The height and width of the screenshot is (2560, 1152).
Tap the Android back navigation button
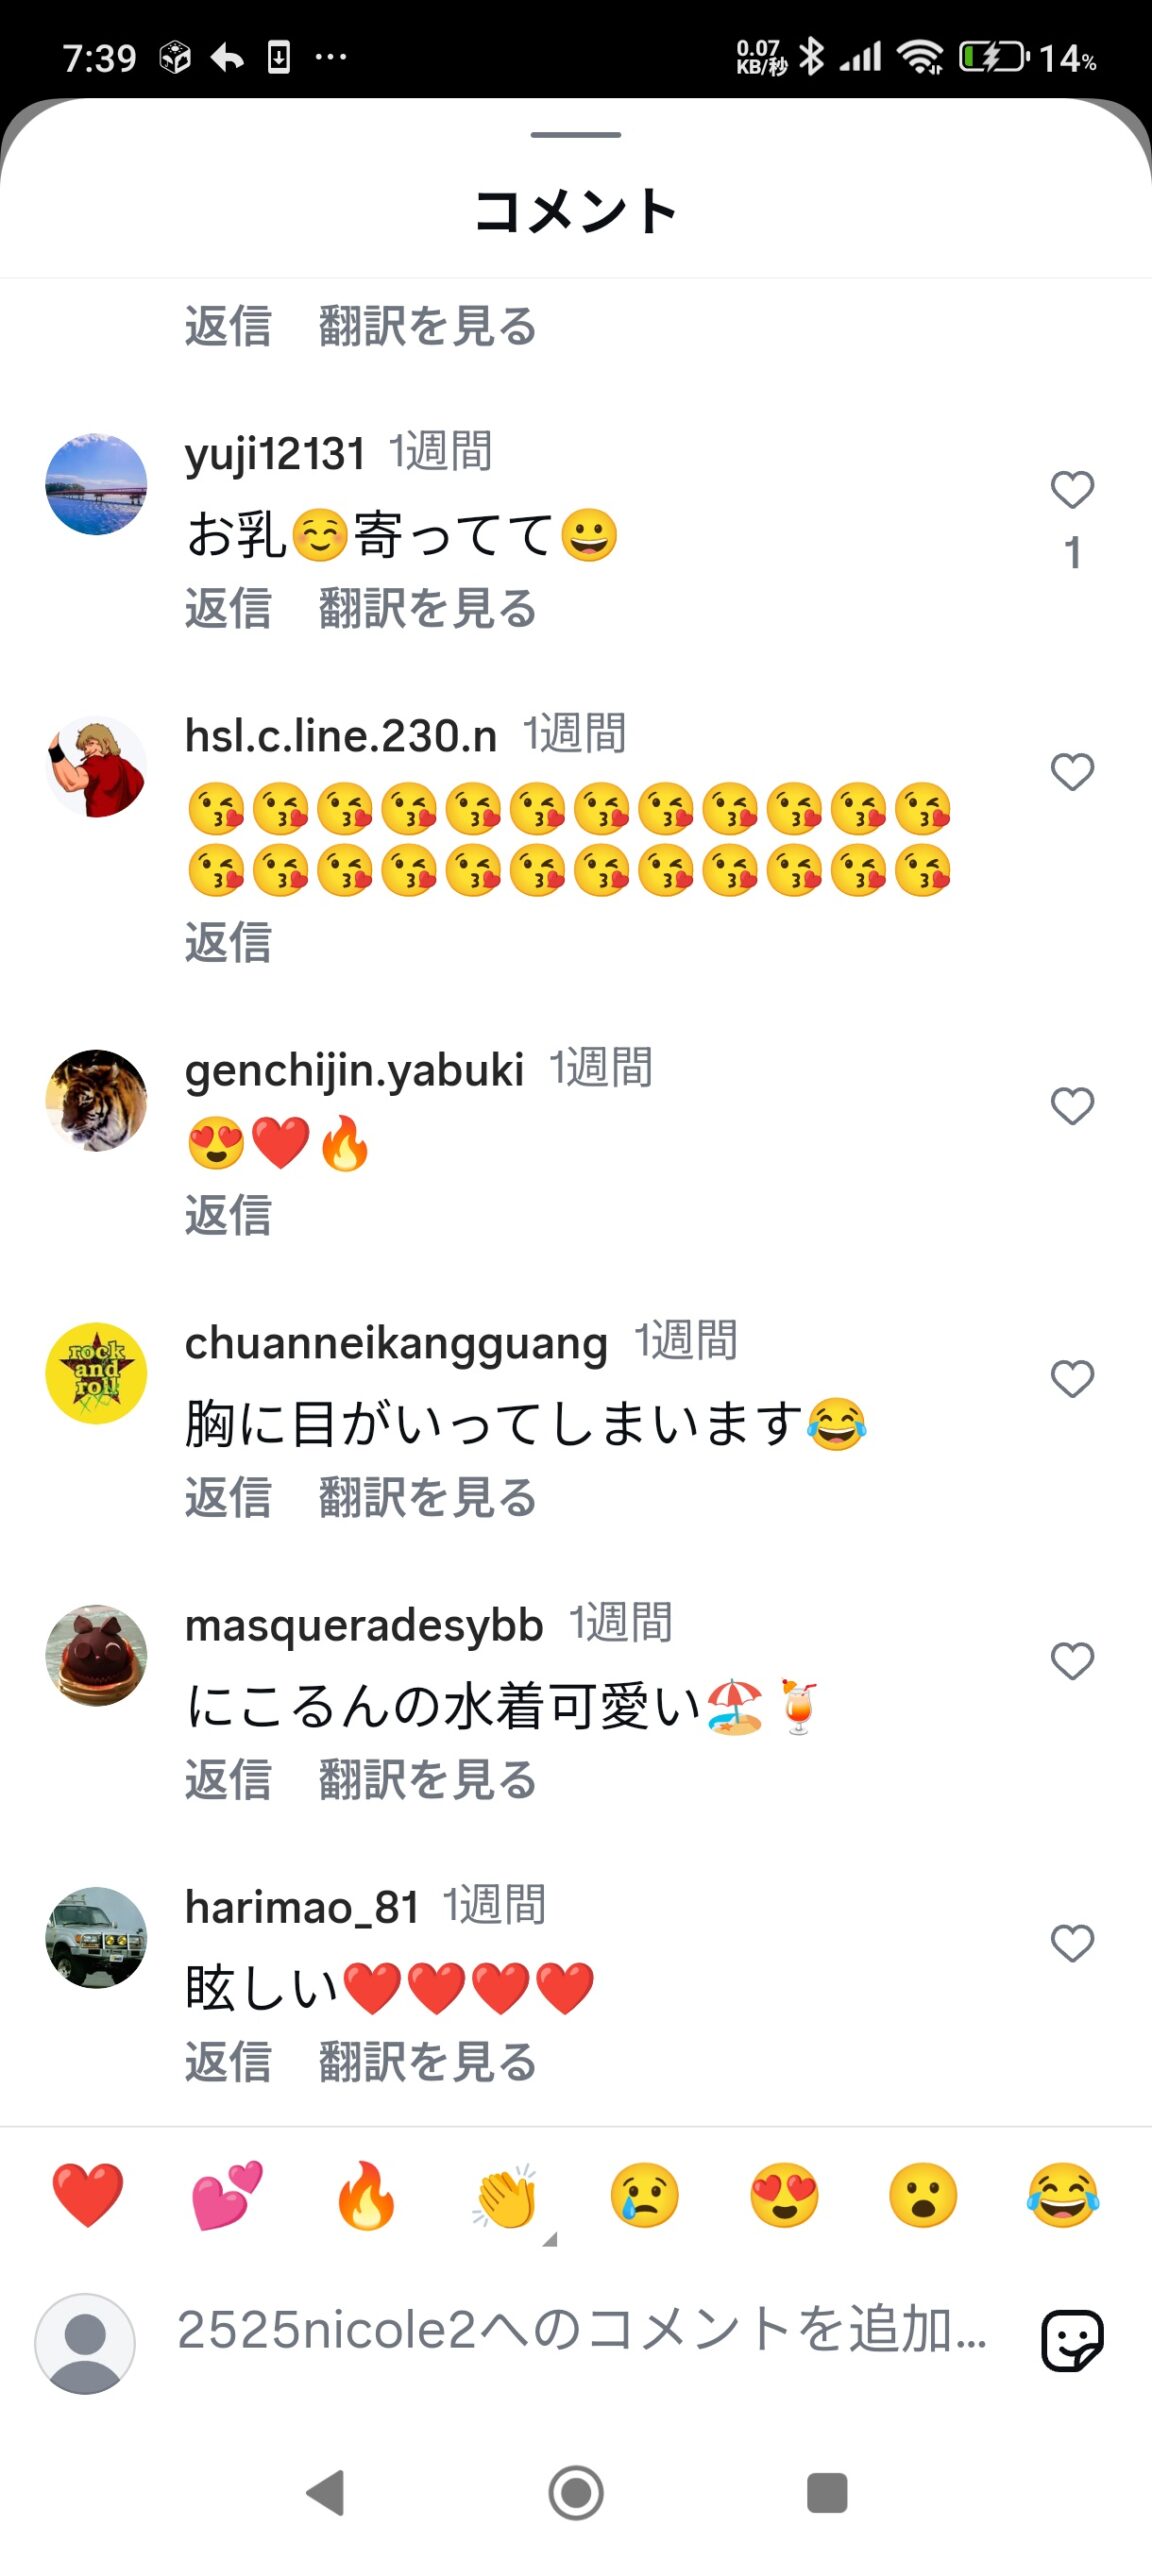(325, 2492)
